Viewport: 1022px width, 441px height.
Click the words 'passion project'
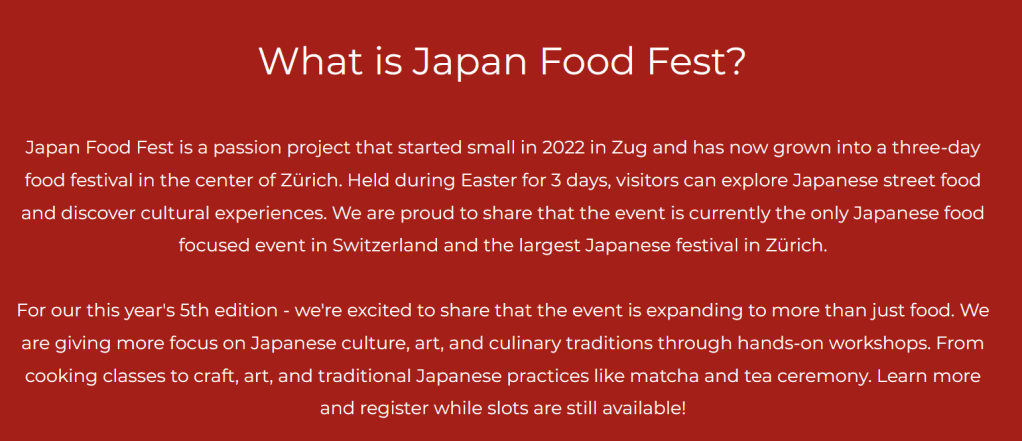tap(276, 148)
